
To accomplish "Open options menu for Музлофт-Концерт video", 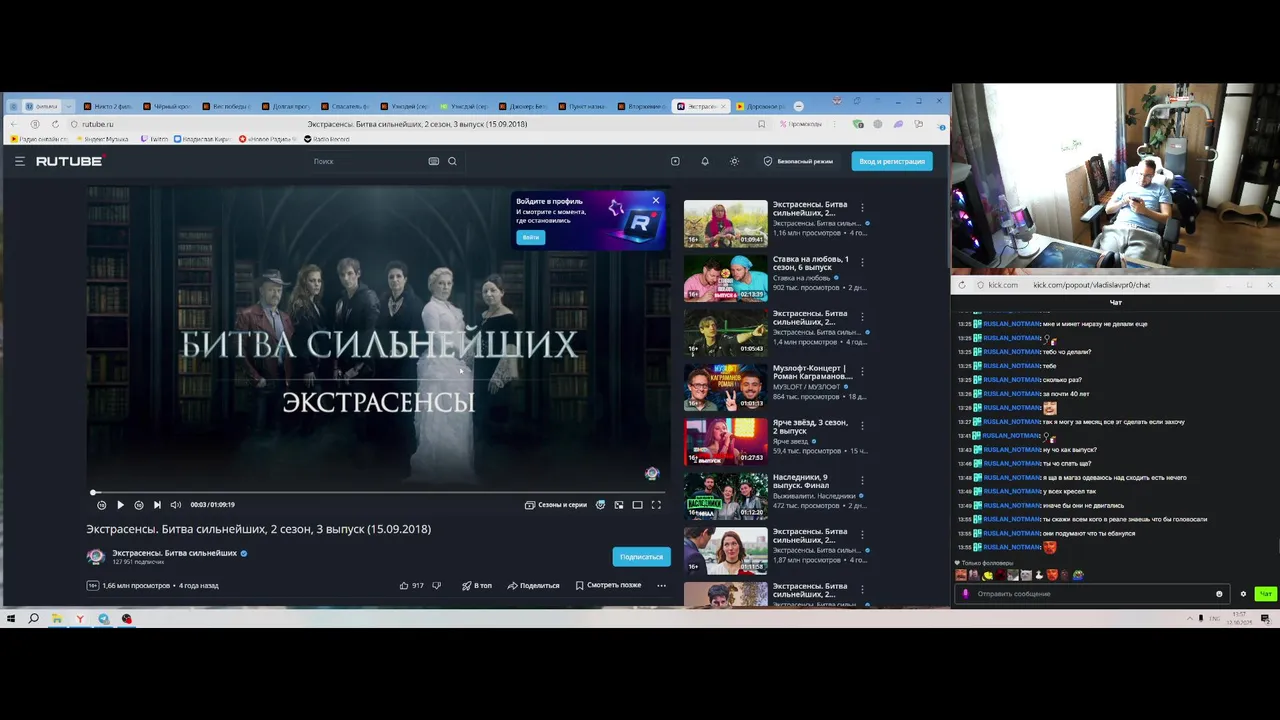I will click(862, 371).
